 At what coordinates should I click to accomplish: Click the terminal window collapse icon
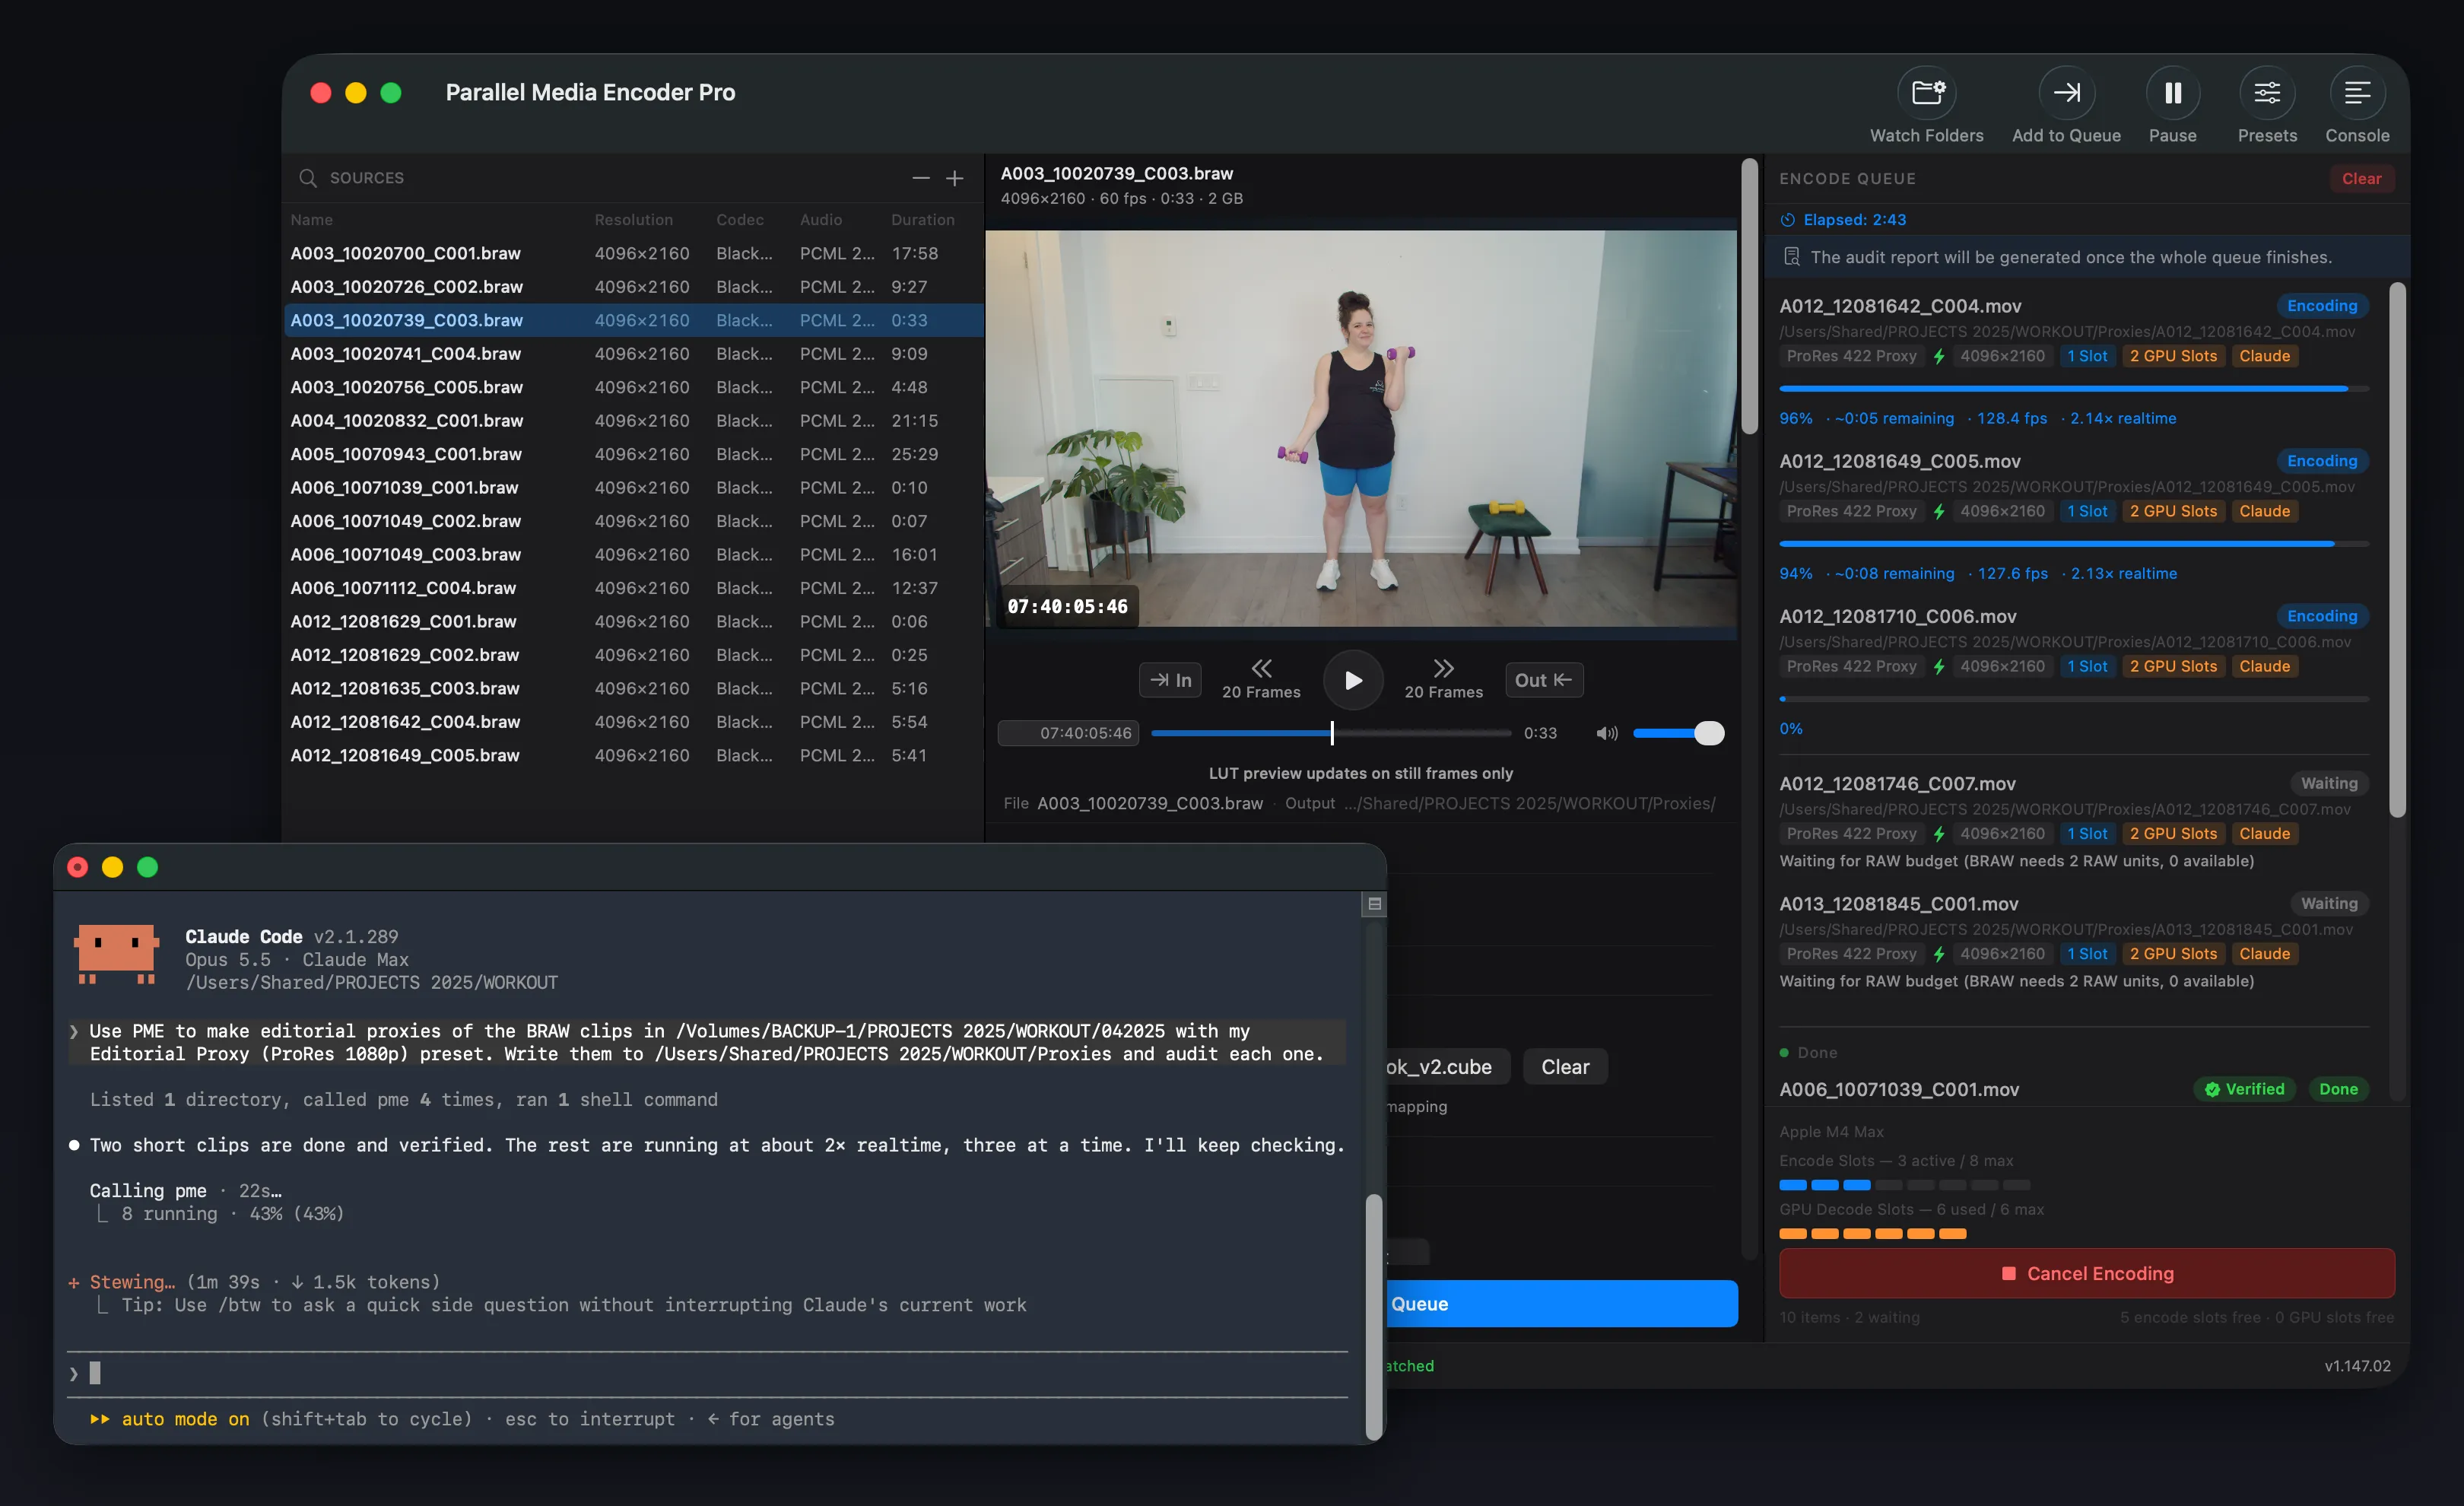(x=1374, y=904)
